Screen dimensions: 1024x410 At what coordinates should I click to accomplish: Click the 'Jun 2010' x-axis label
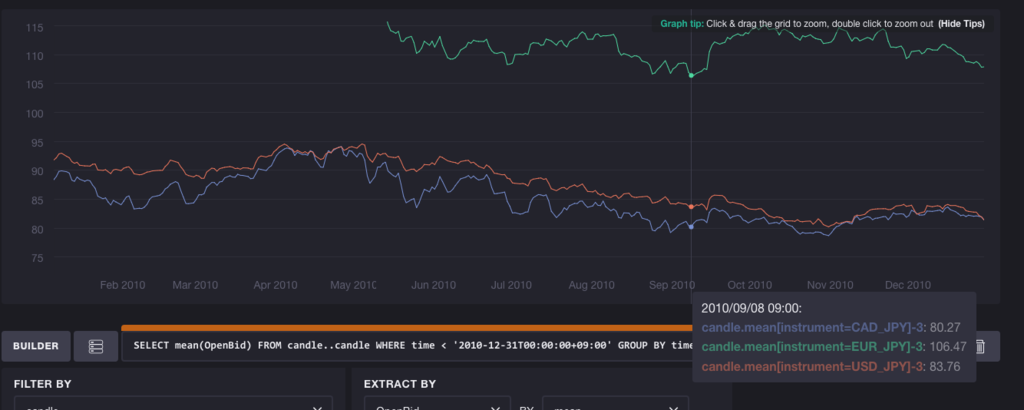(x=434, y=285)
